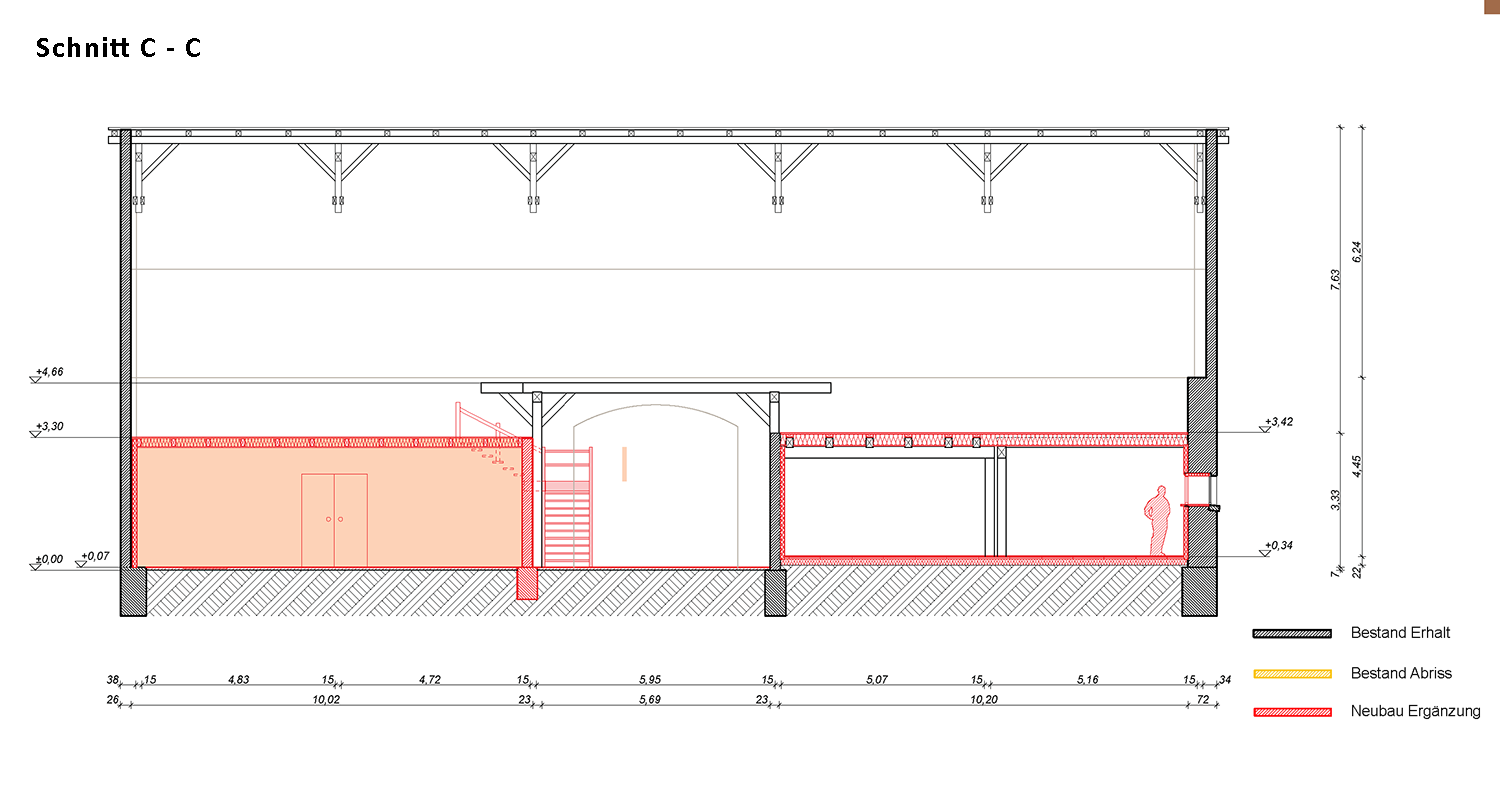Click the +3,30 elevation marker

pos(48,427)
